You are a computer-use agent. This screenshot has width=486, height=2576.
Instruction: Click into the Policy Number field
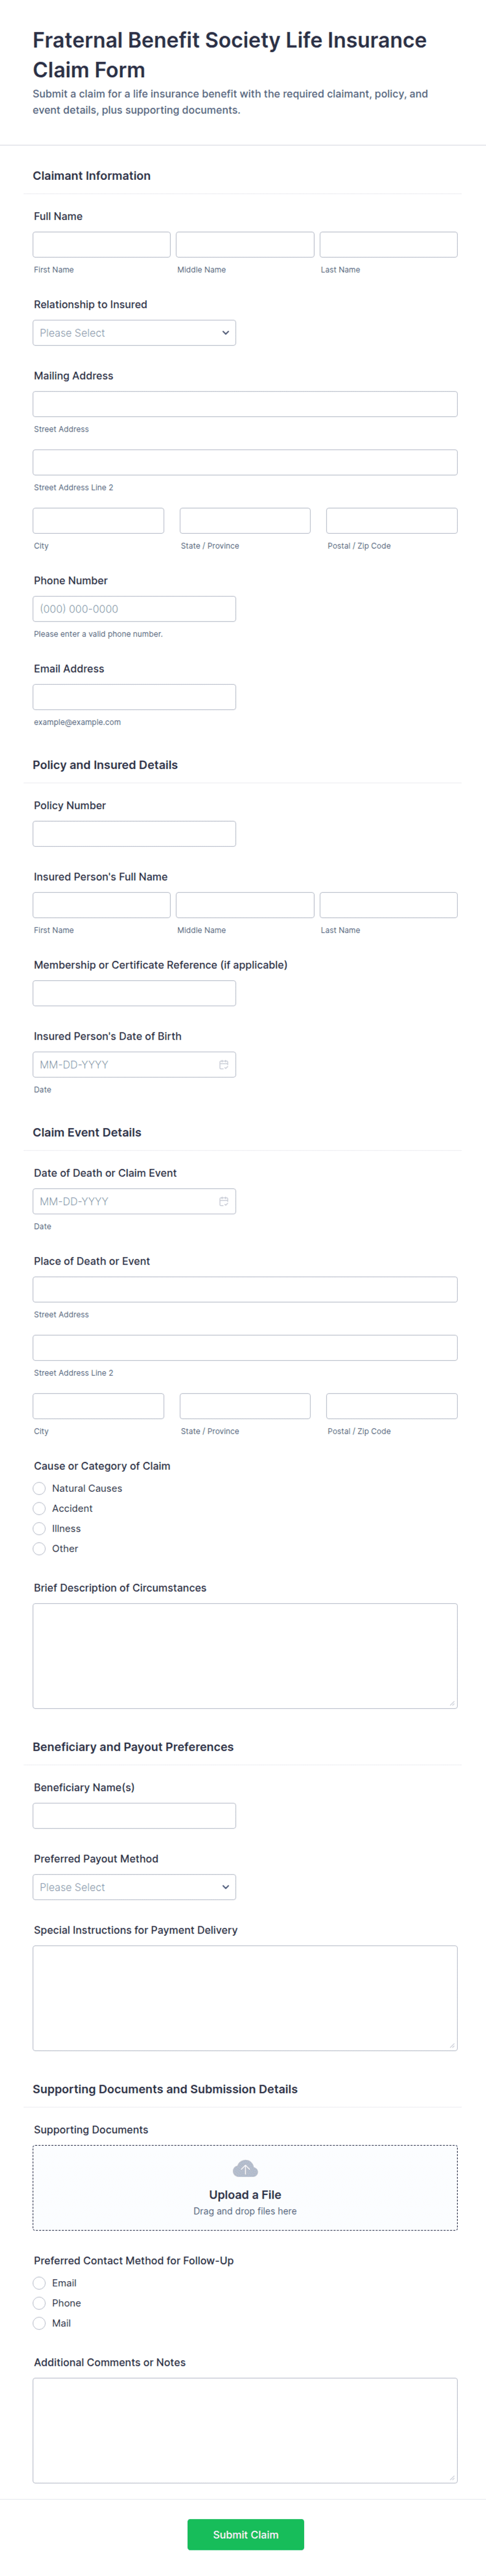pyautogui.click(x=134, y=834)
